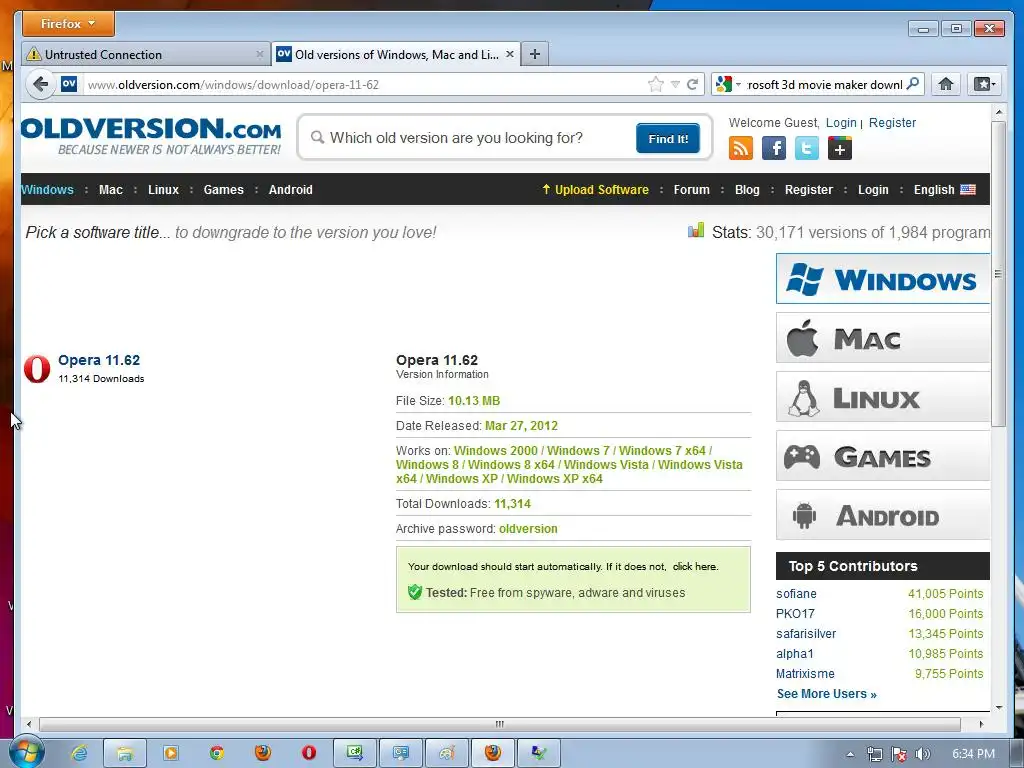Open the Google Plus share icon
Viewport: 1024px width, 768px height.
840,149
